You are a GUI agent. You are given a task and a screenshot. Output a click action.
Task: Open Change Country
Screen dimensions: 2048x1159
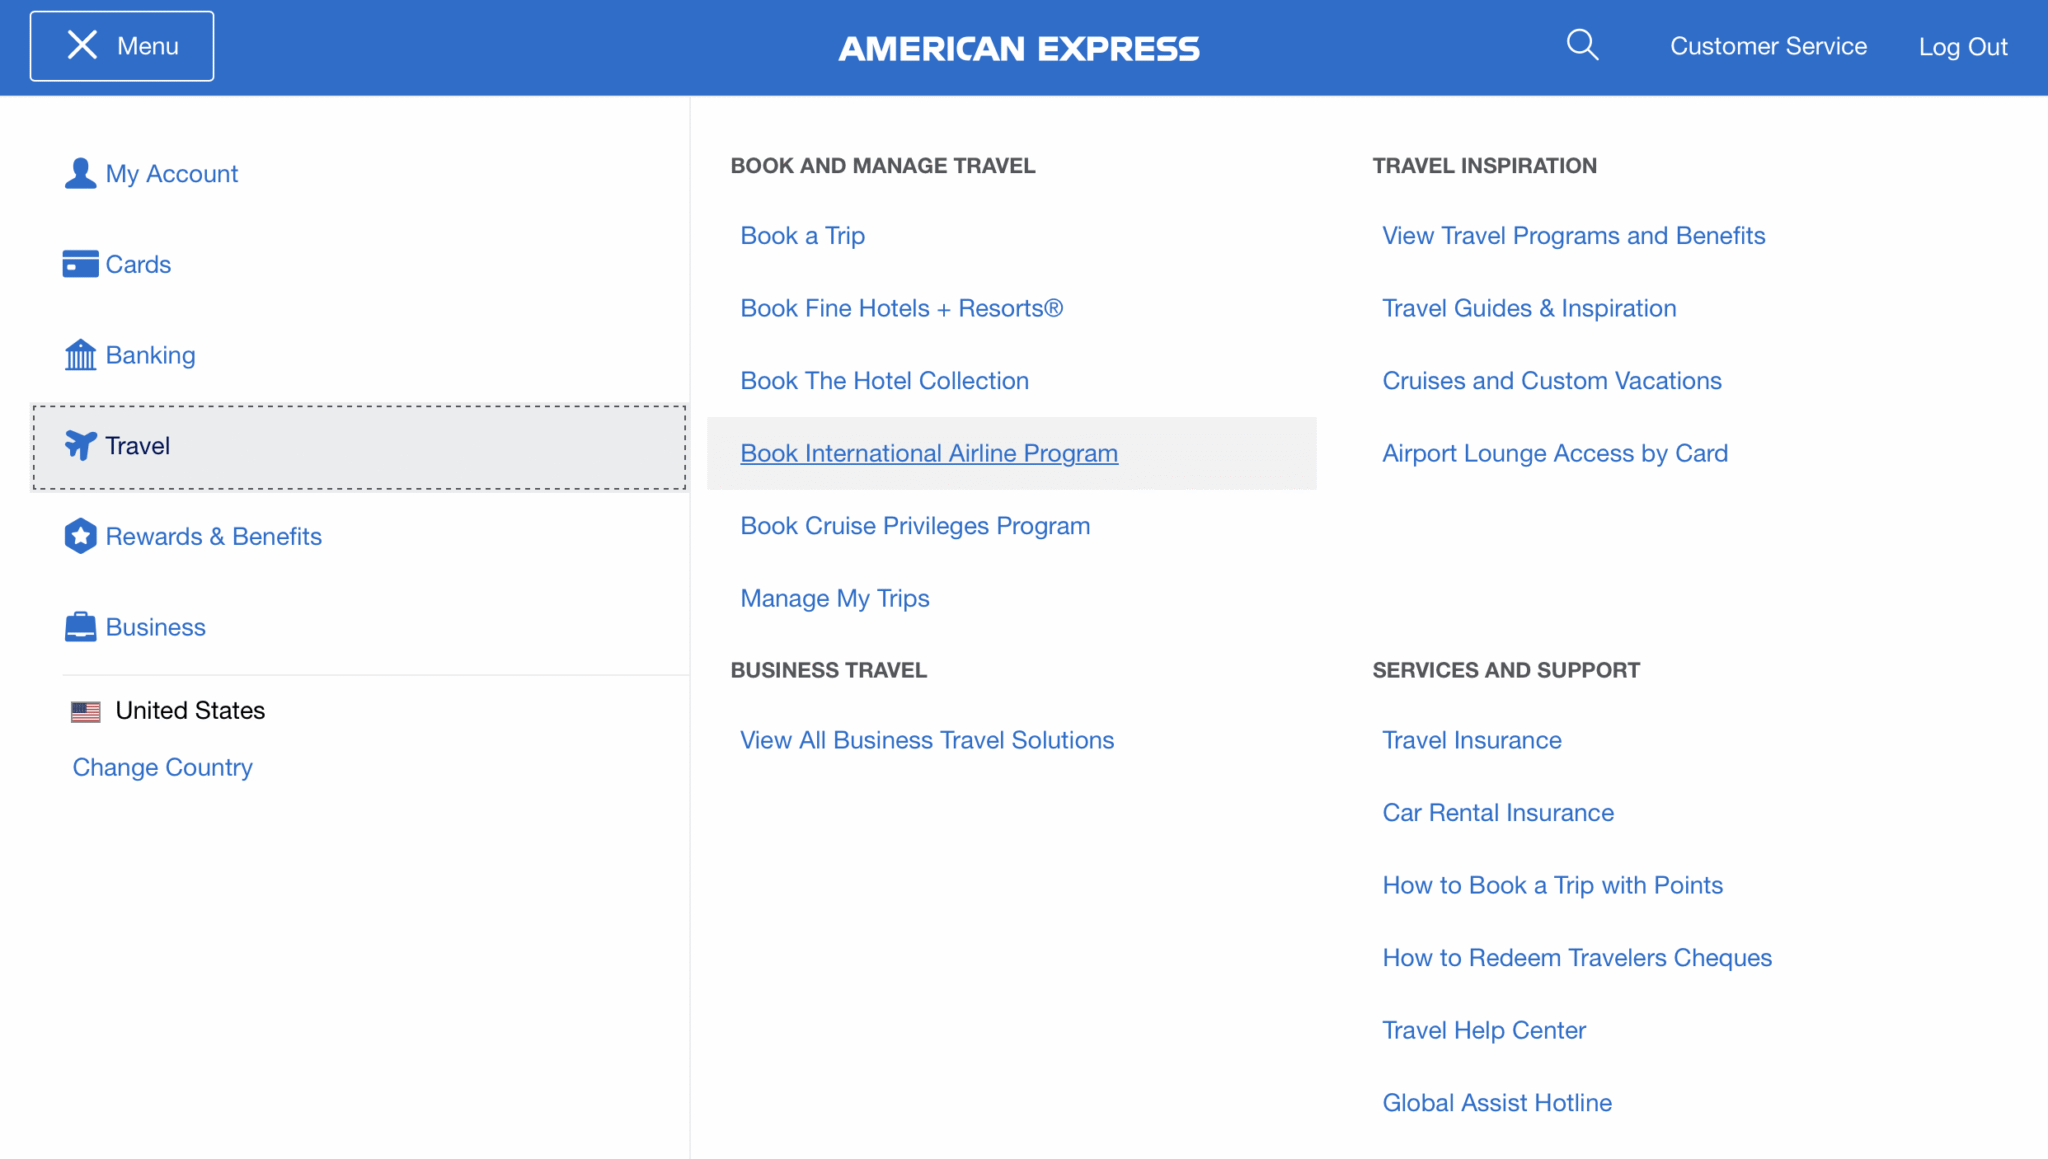162,766
